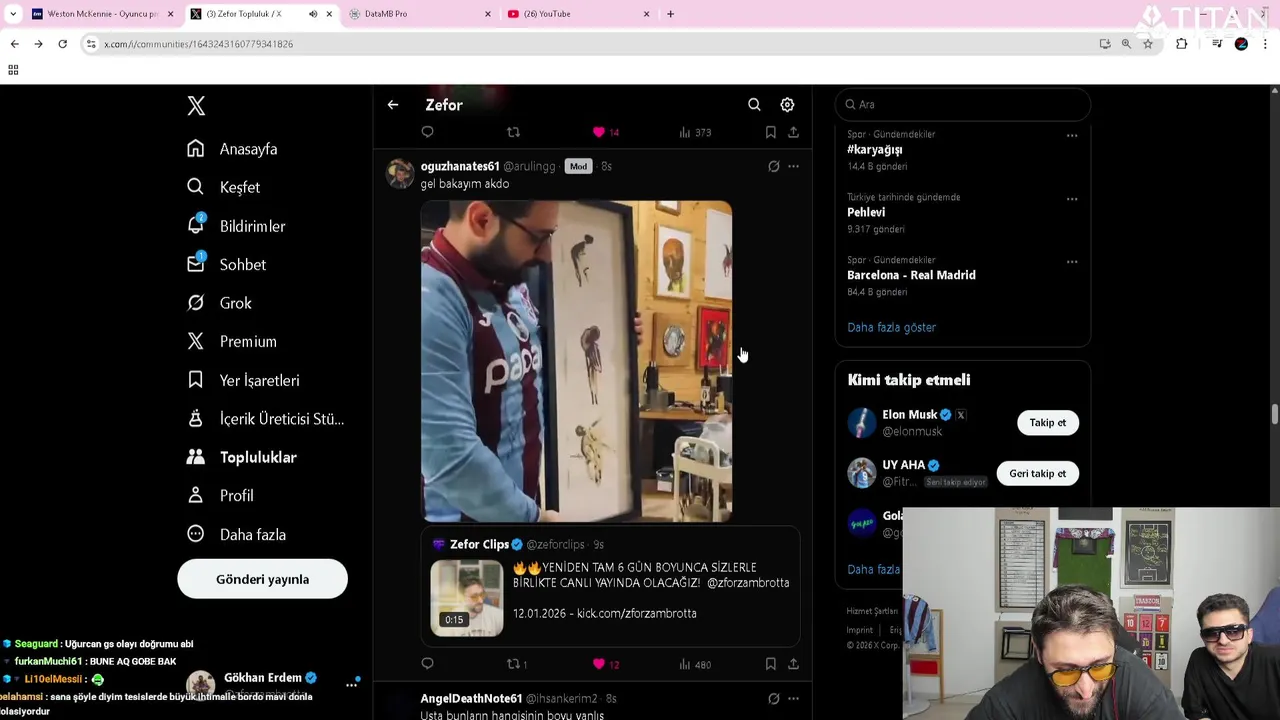The height and width of the screenshot is (720, 1280).
Task: Bookmark this page with star icon
Action: [1148, 44]
